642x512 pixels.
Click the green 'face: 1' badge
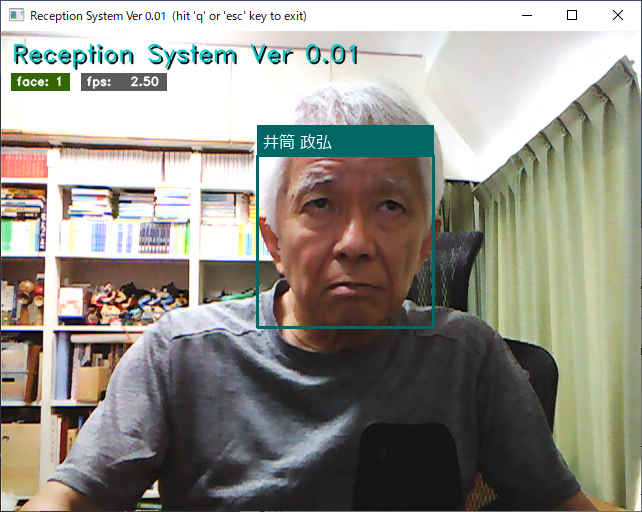click(x=40, y=82)
